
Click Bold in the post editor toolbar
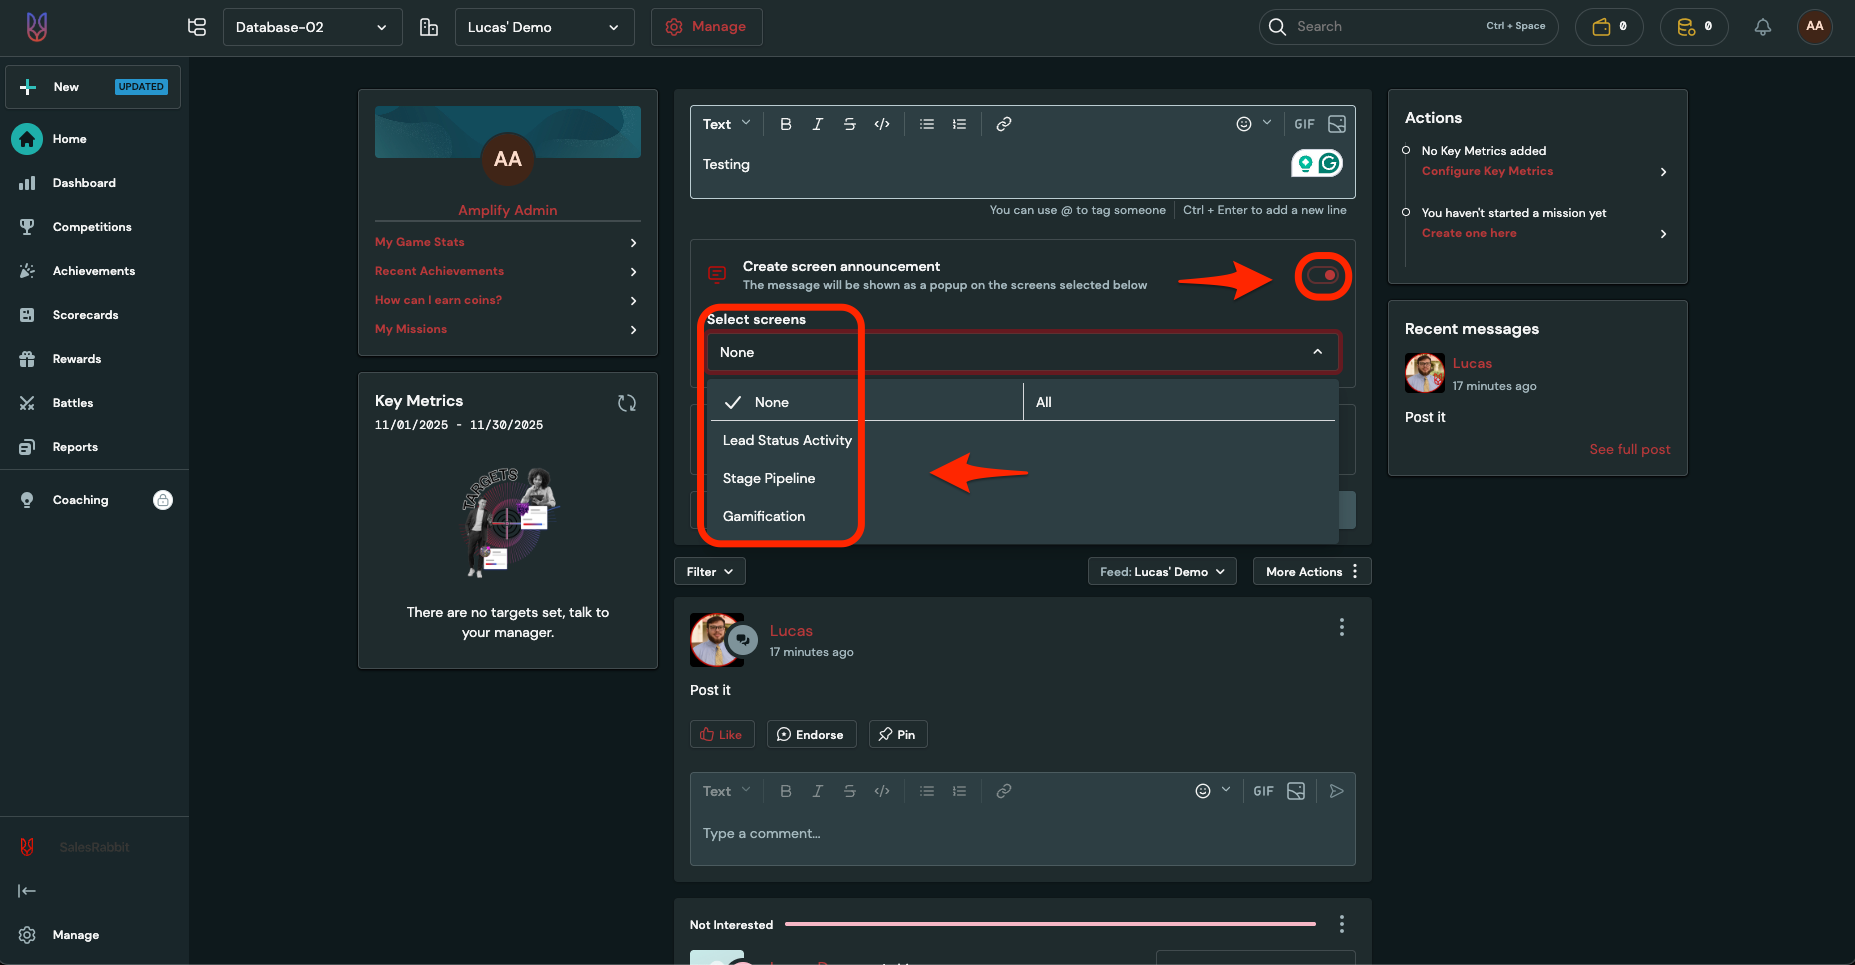[x=785, y=124]
